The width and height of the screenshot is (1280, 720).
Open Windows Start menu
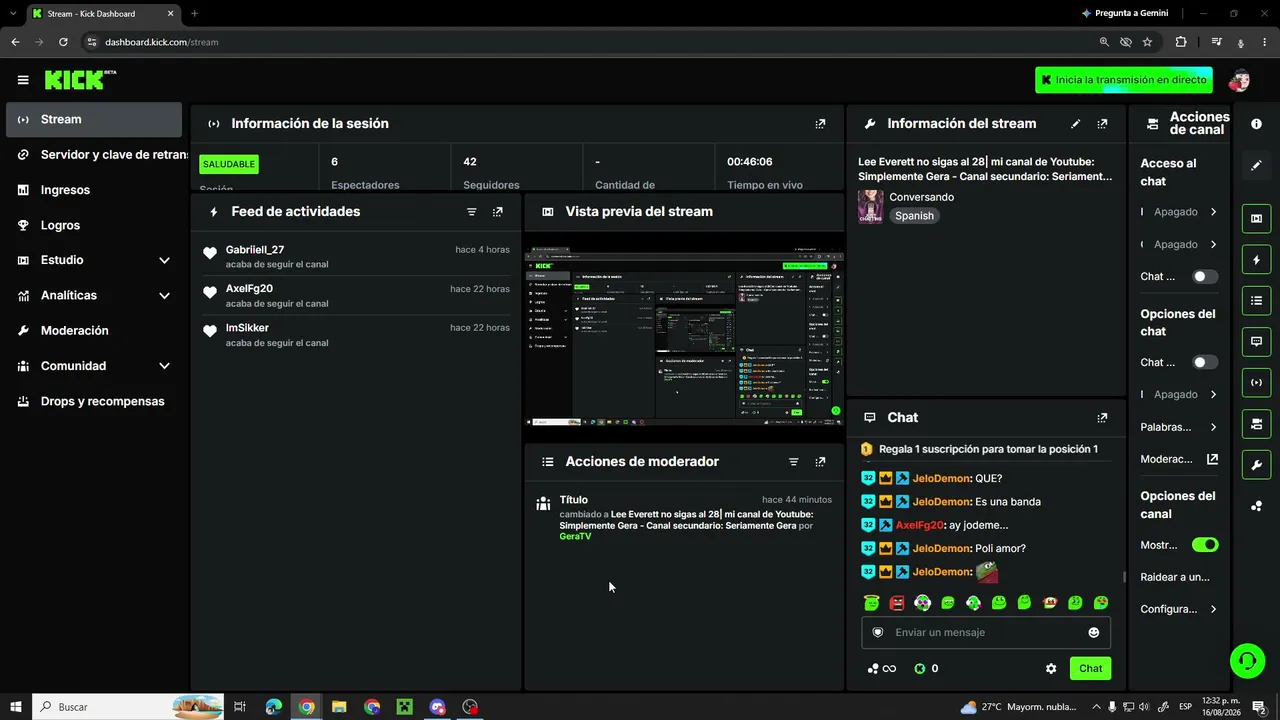coord(16,707)
